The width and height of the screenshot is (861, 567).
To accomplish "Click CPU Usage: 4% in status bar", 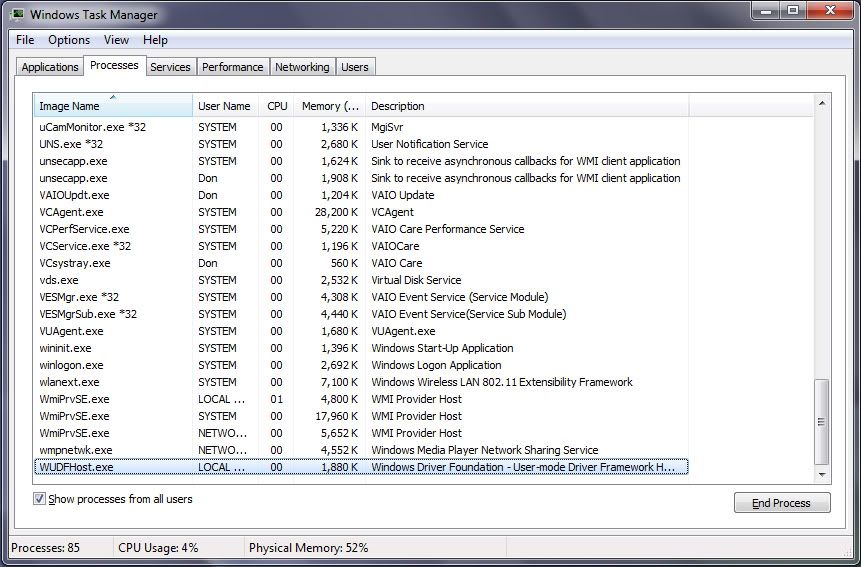I will [158, 548].
